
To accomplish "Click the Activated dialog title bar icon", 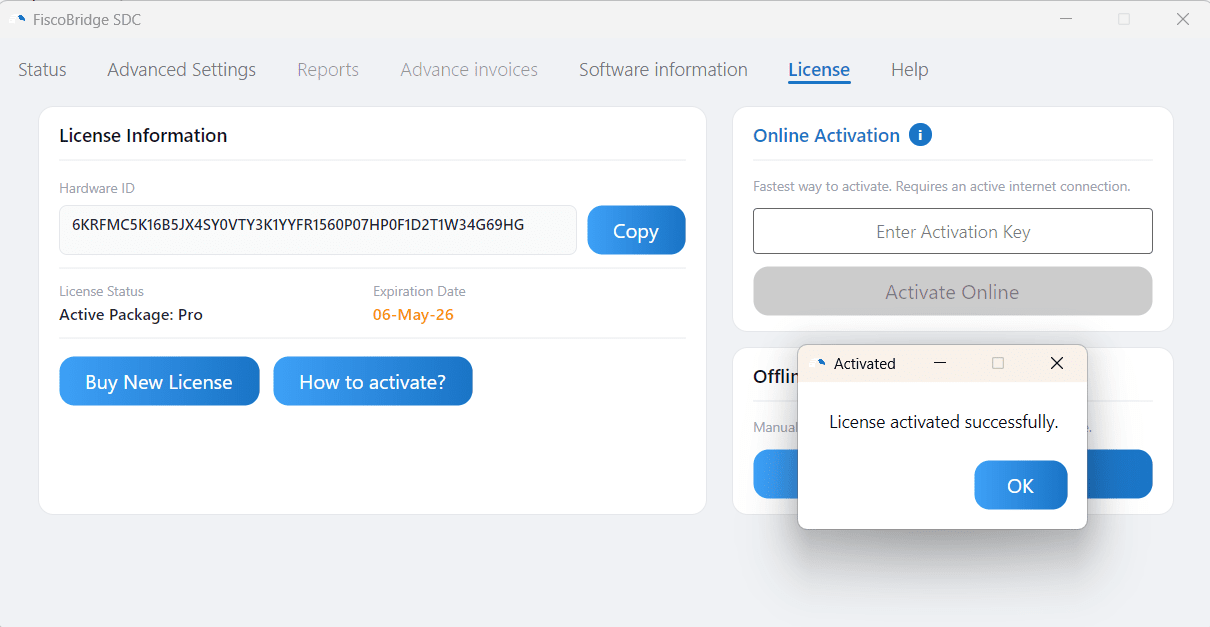I will tap(818, 364).
